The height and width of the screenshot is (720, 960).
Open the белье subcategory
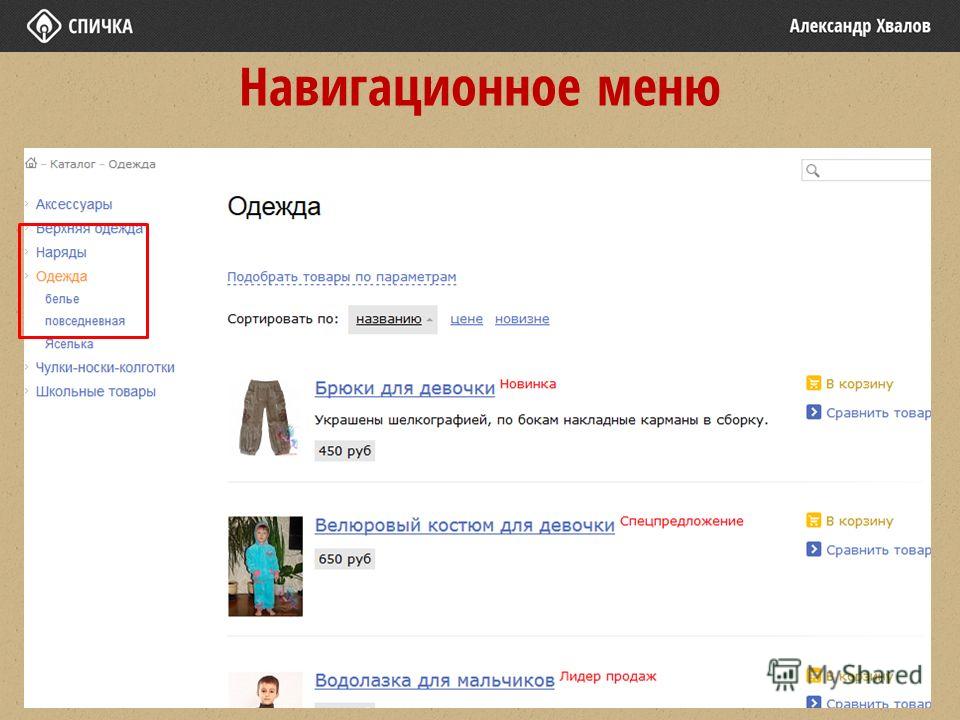tap(62, 299)
